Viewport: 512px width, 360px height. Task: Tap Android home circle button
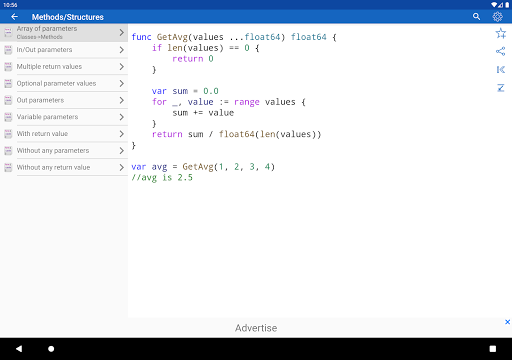pos(51,349)
